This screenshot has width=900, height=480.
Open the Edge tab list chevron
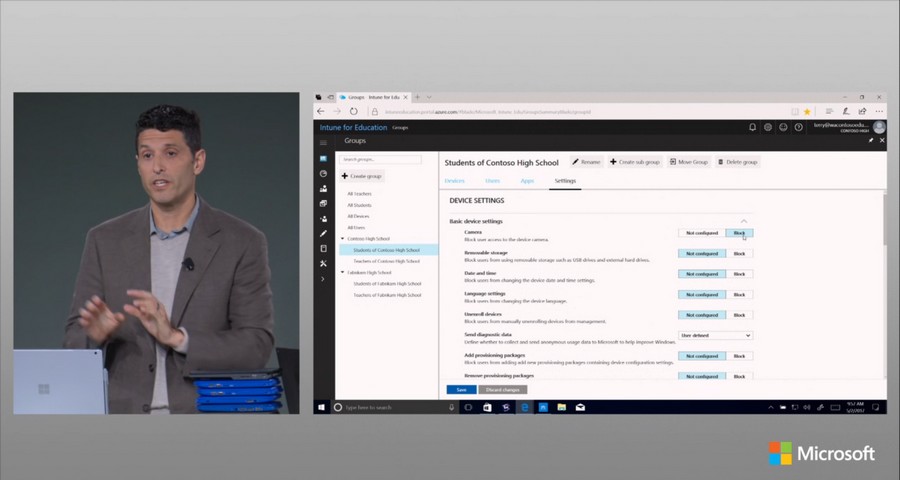(x=429, y=97)
